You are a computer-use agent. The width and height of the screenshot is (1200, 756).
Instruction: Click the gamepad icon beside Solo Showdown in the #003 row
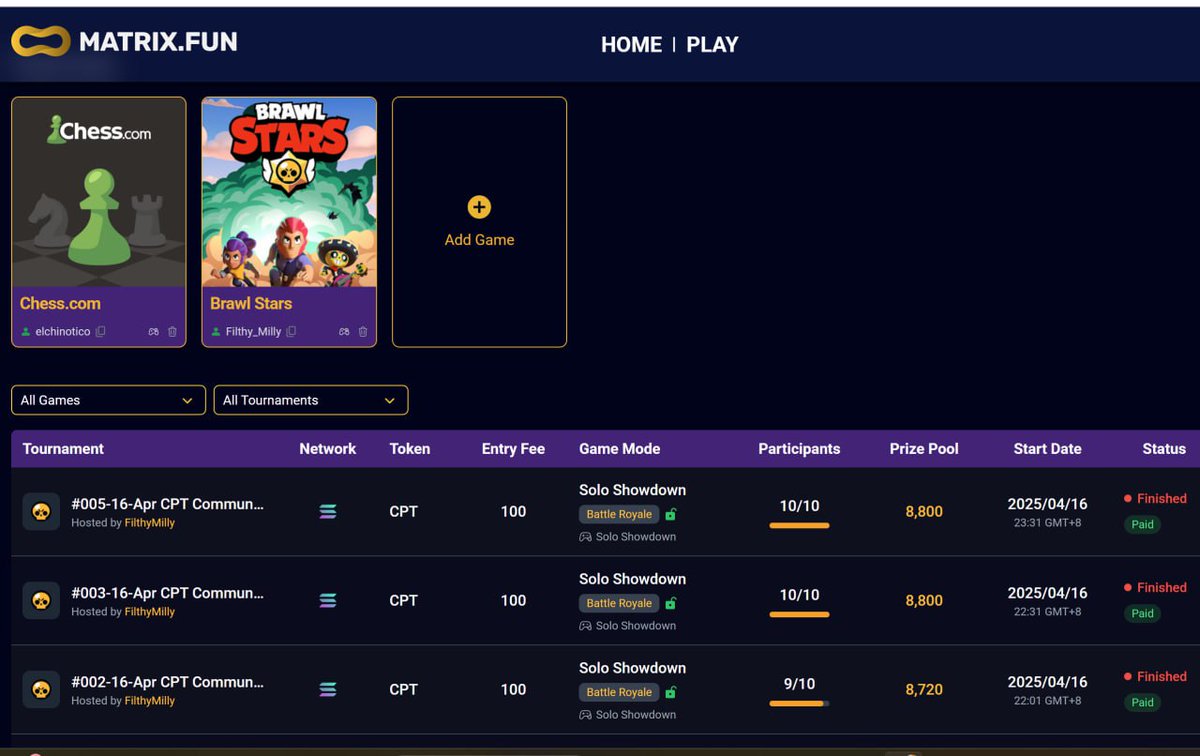[585, 626]
